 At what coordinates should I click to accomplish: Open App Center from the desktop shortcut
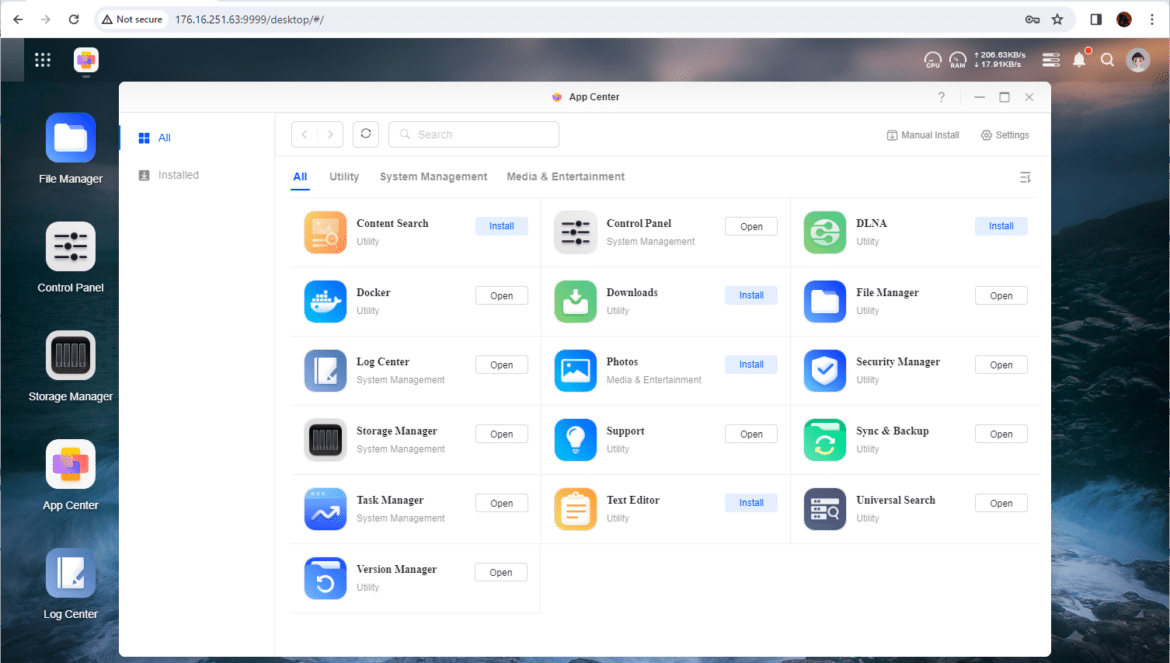tap(71, 465)
